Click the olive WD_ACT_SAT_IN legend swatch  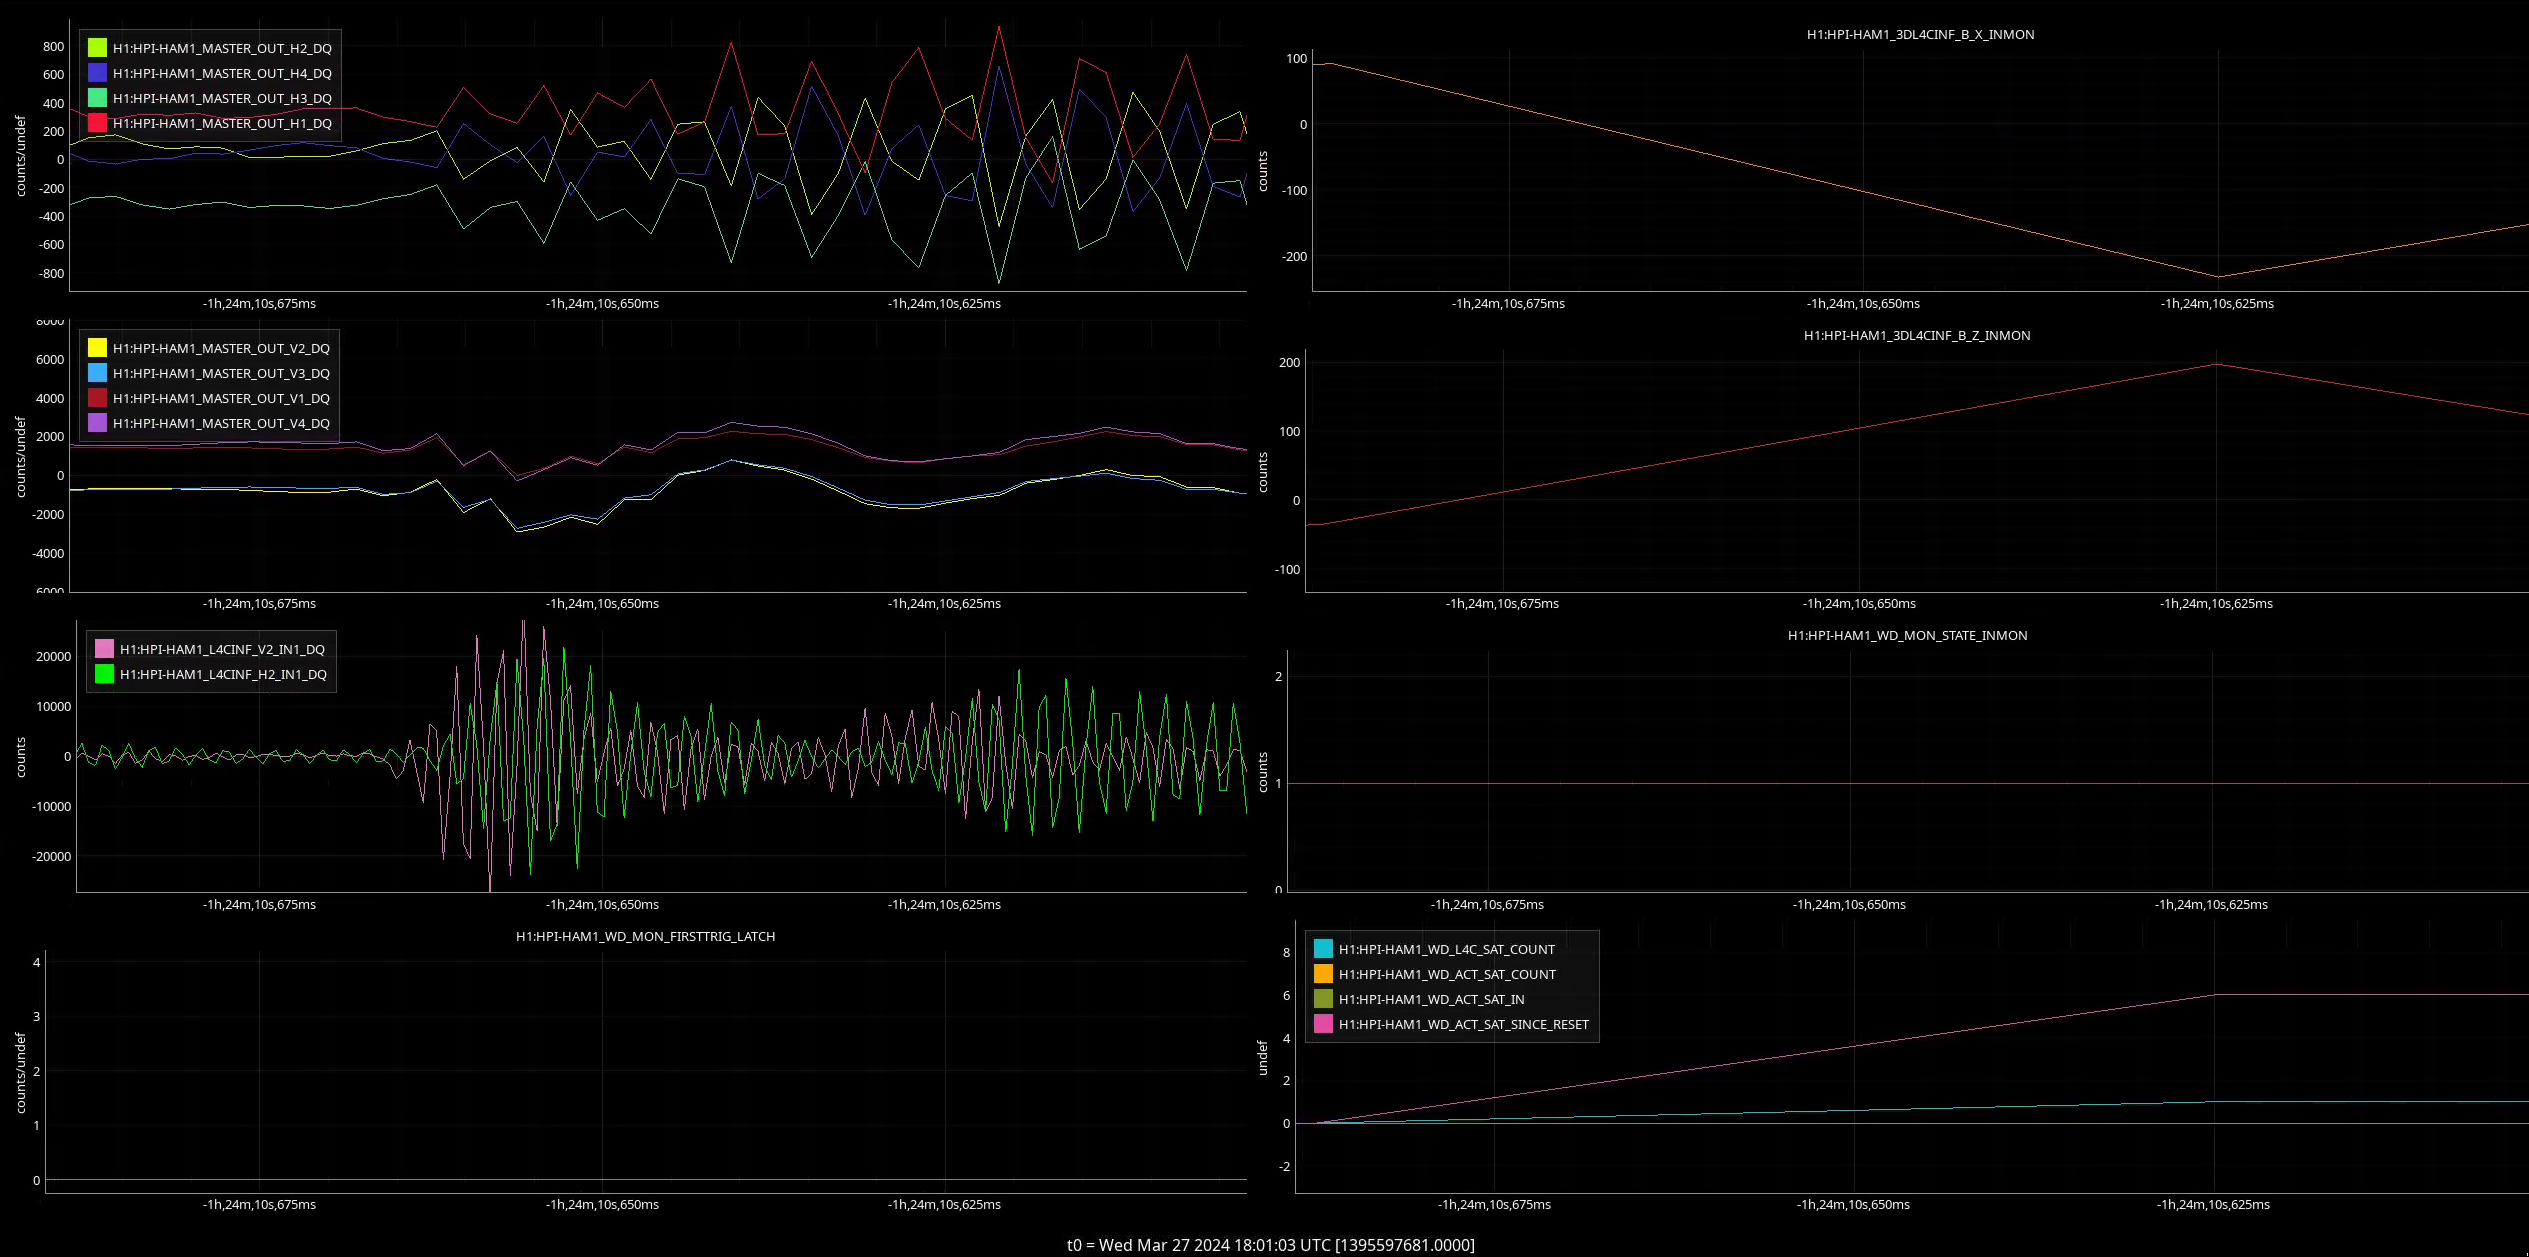1323,999
